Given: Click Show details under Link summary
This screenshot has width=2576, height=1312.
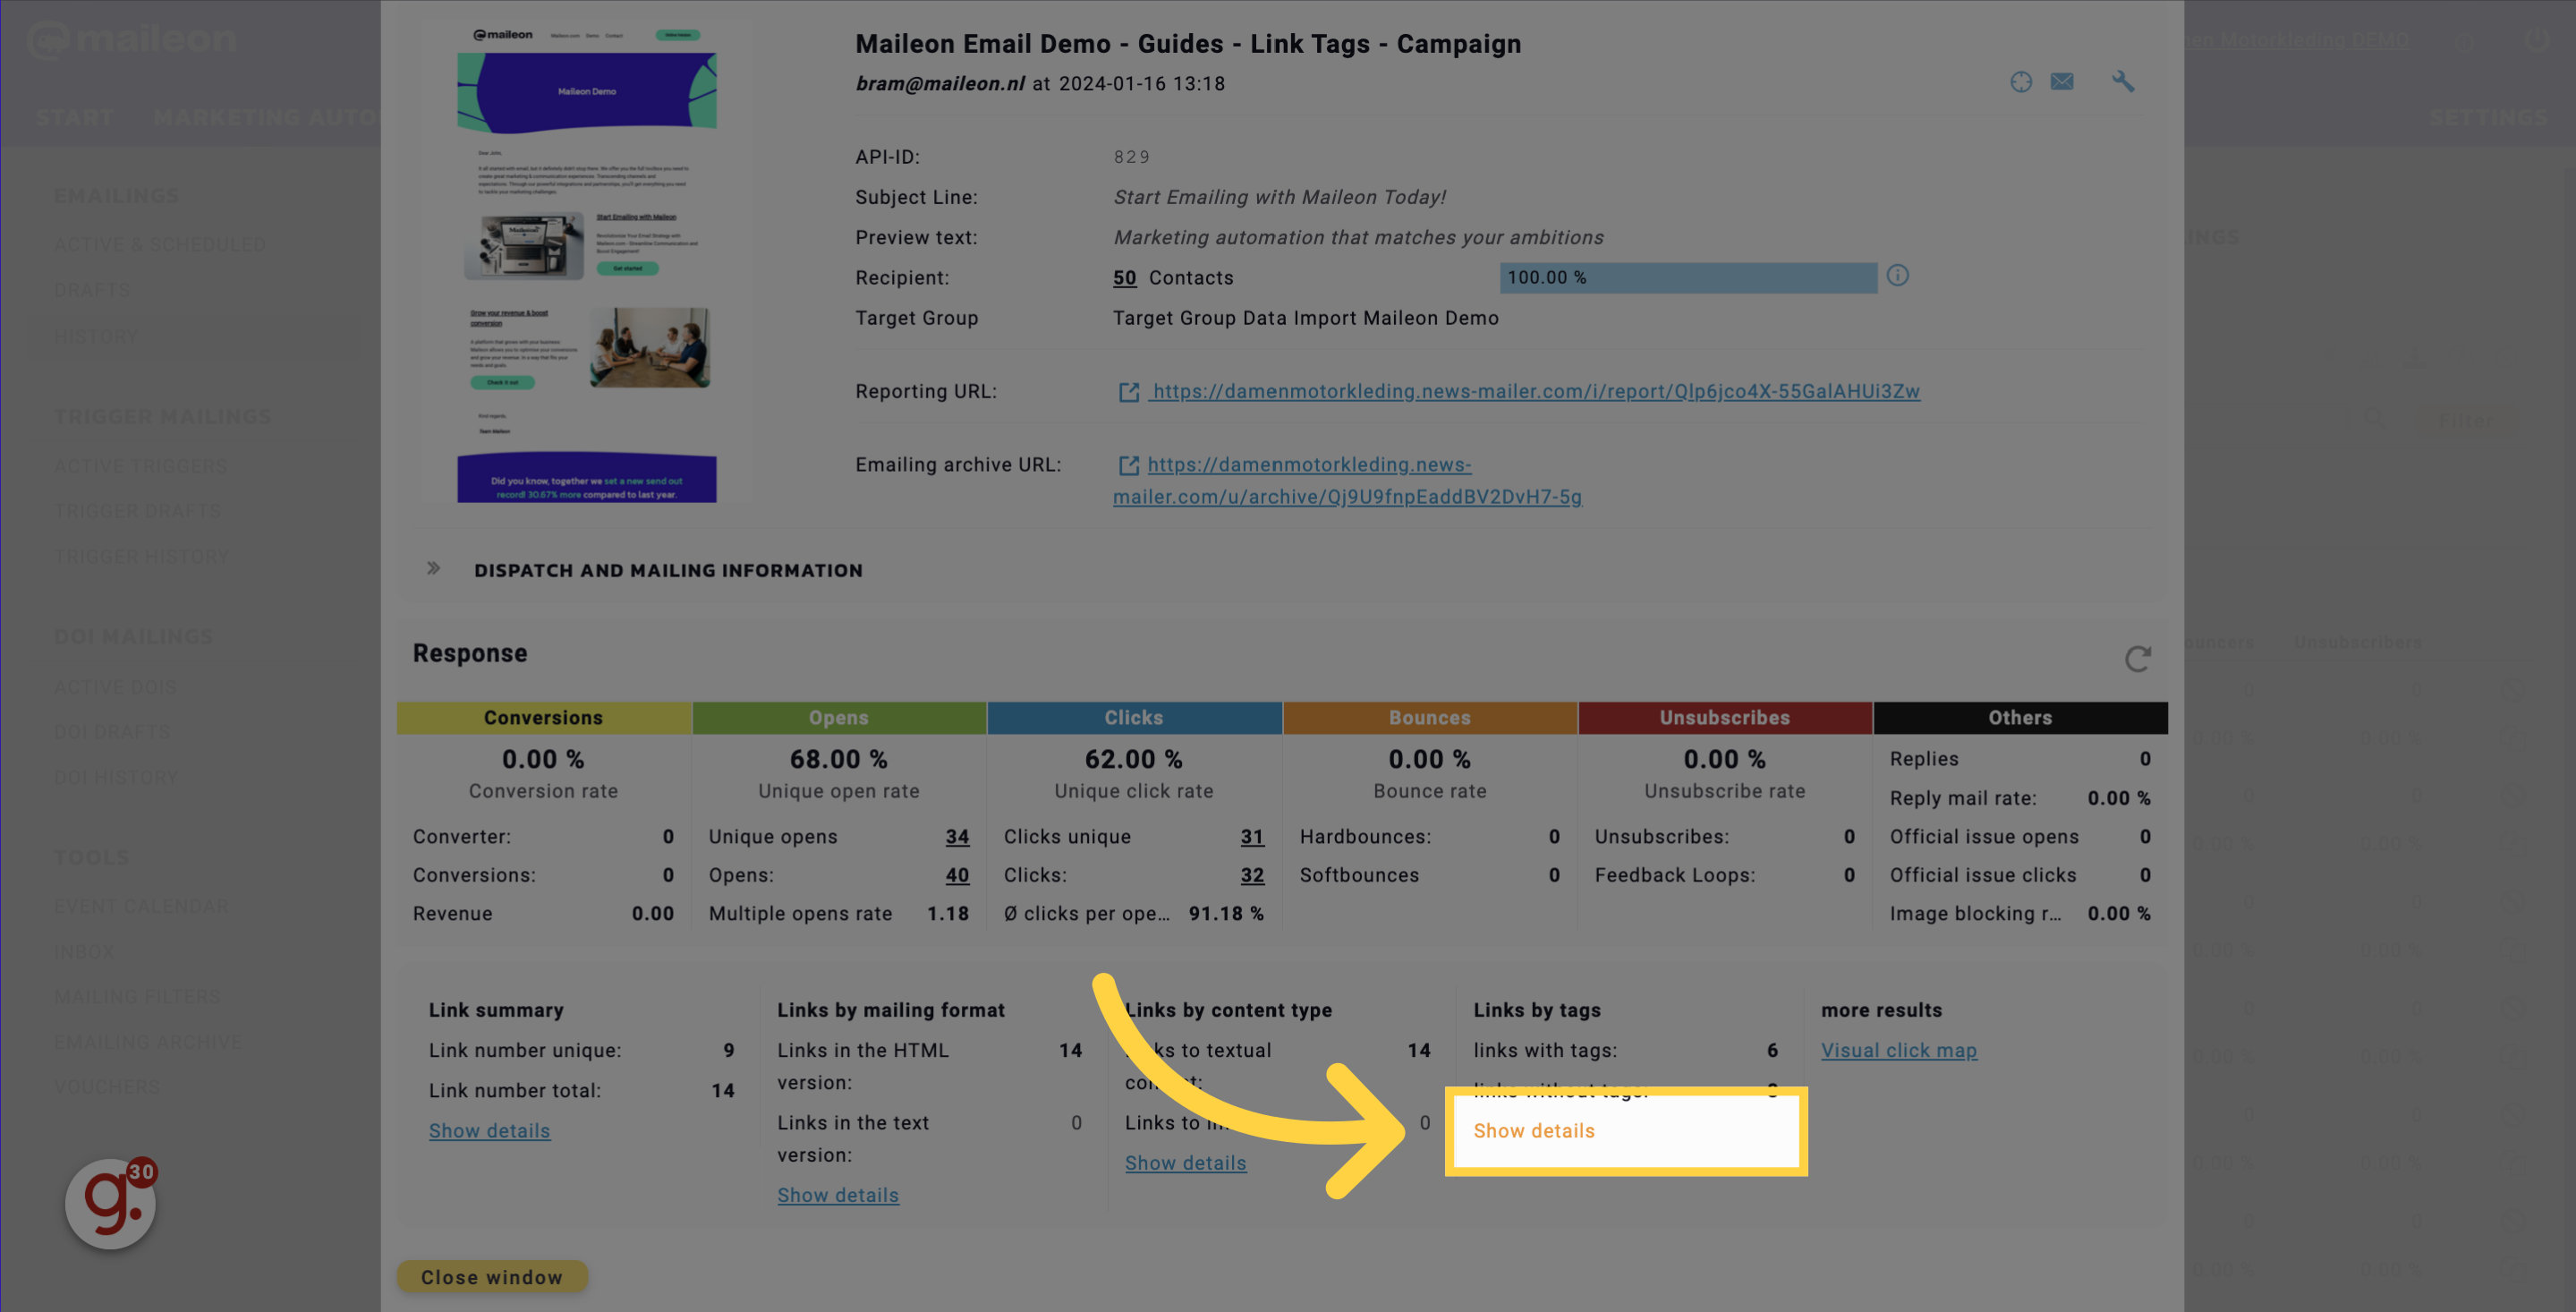Looking at the screenshot, I should pos(490,1129).
